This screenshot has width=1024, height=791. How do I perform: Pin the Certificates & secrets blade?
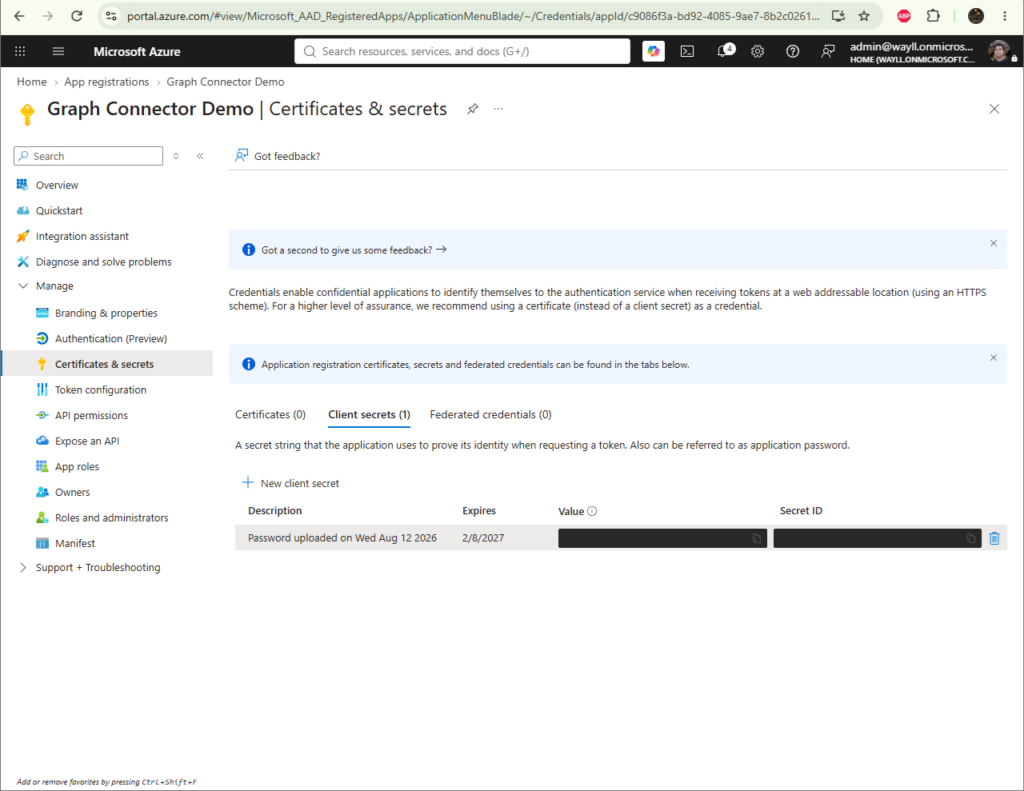click(x=472, y=108)
